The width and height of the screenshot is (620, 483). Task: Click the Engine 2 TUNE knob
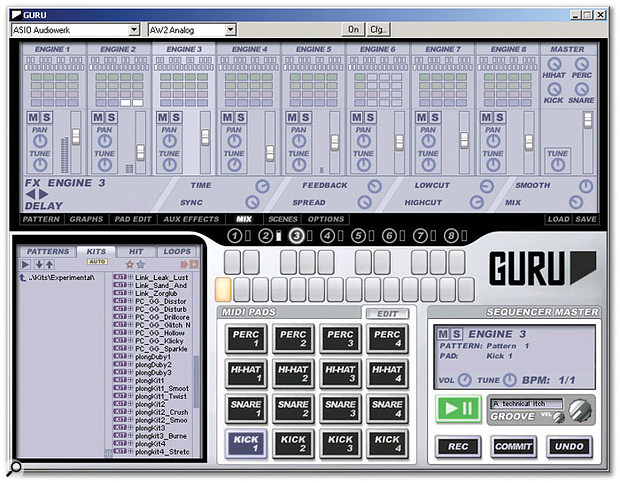tap(105, 165)
